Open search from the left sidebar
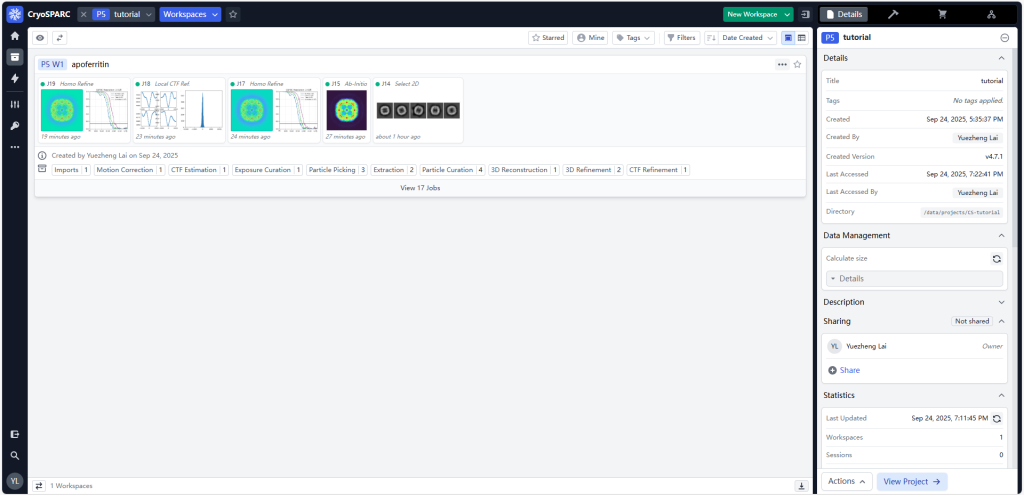The image size is (1024, 495). click(15, 455)
